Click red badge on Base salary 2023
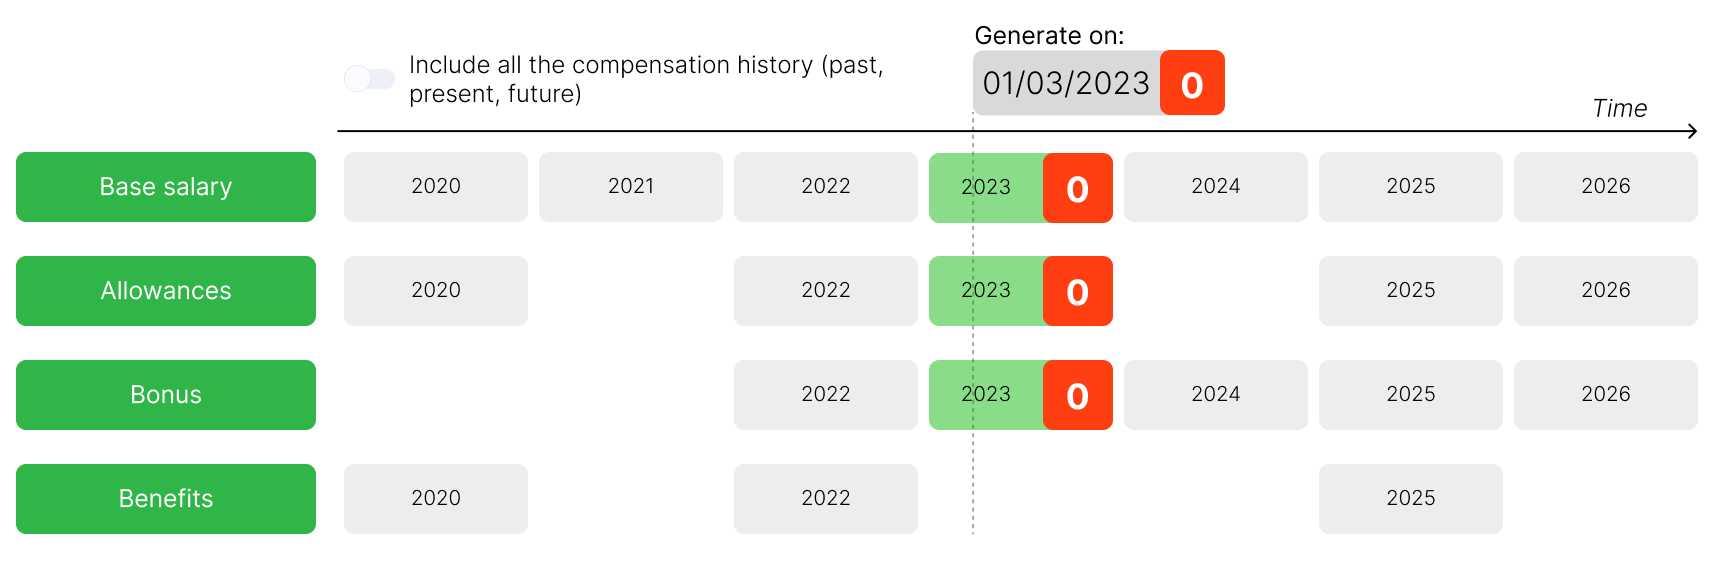This screenshot has height=573, width=1728. (1077, 188)
